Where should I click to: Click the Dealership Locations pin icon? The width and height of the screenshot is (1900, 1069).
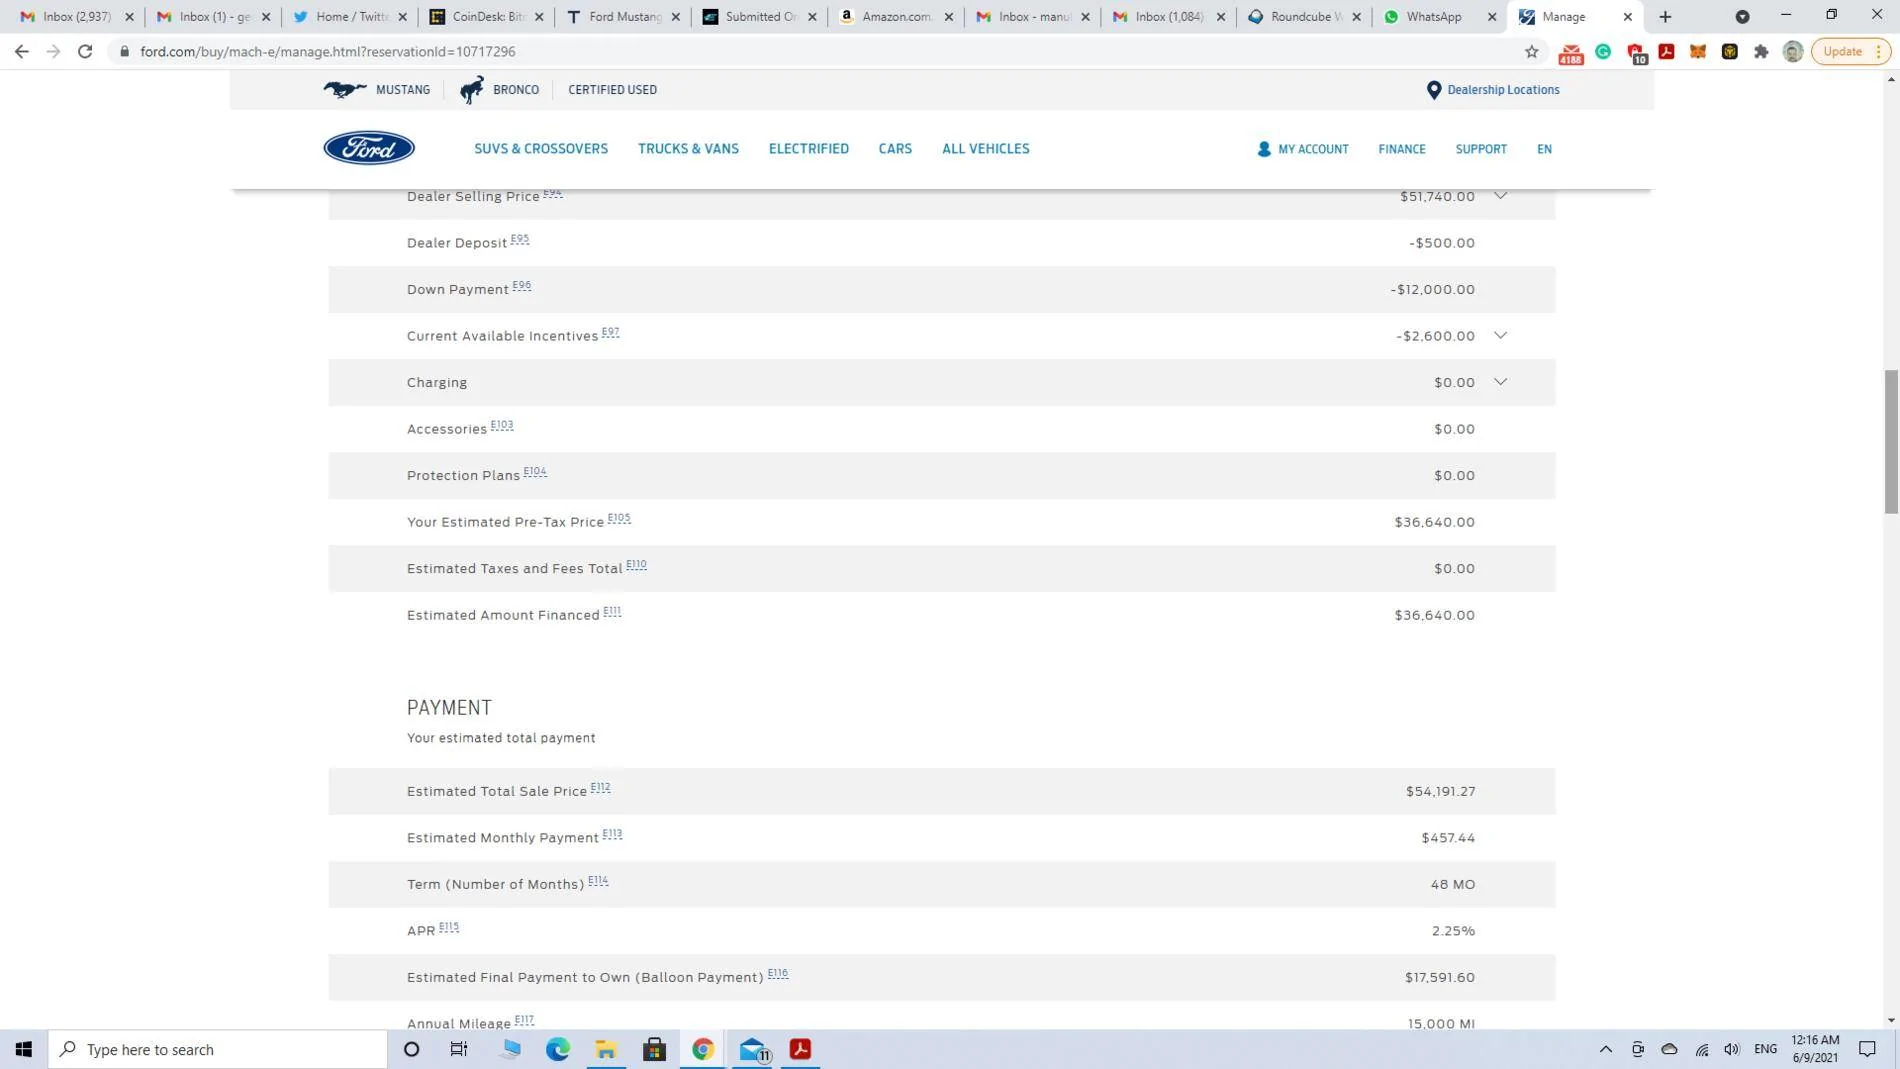1433,90
